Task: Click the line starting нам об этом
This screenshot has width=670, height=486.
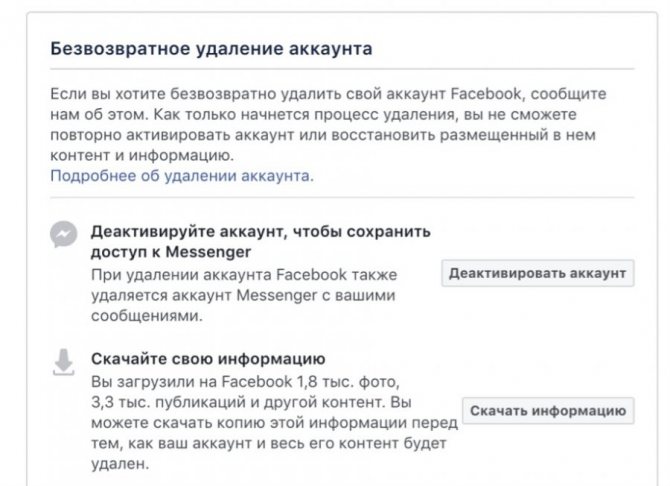Action: [313, 114]
